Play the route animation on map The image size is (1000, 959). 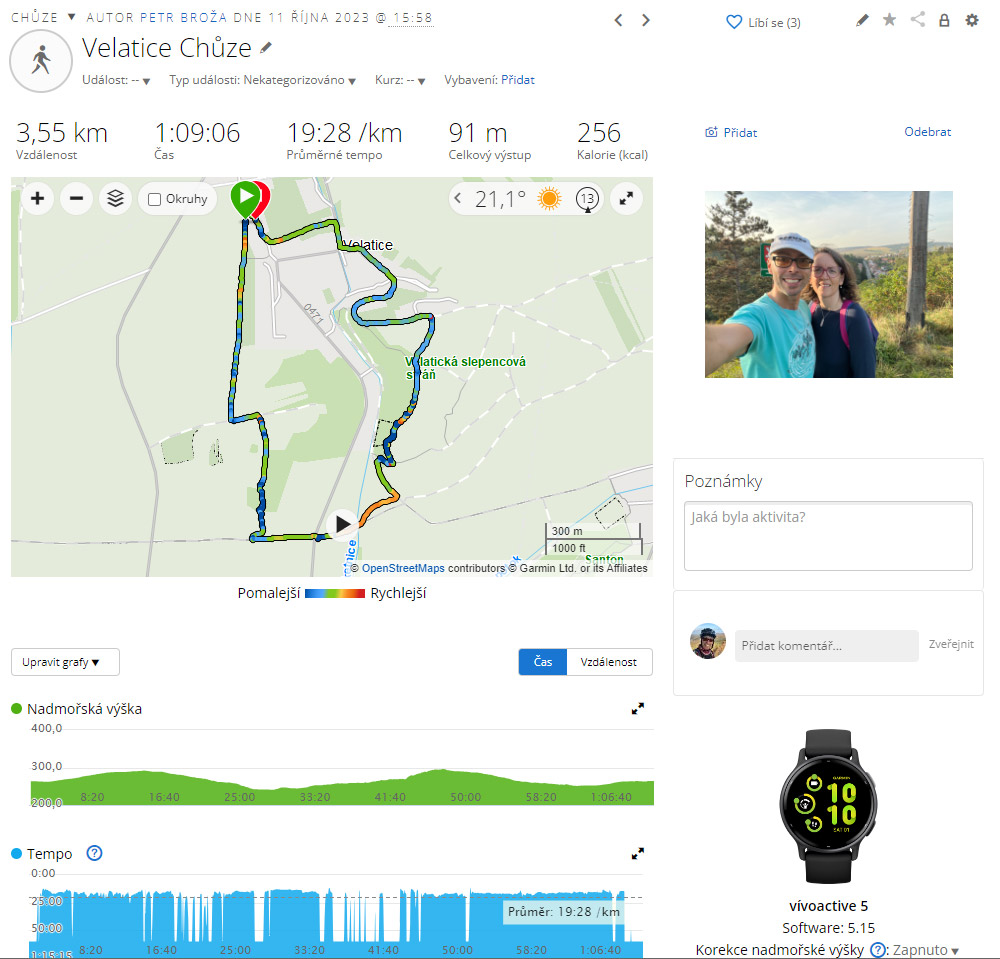(342, 524)
